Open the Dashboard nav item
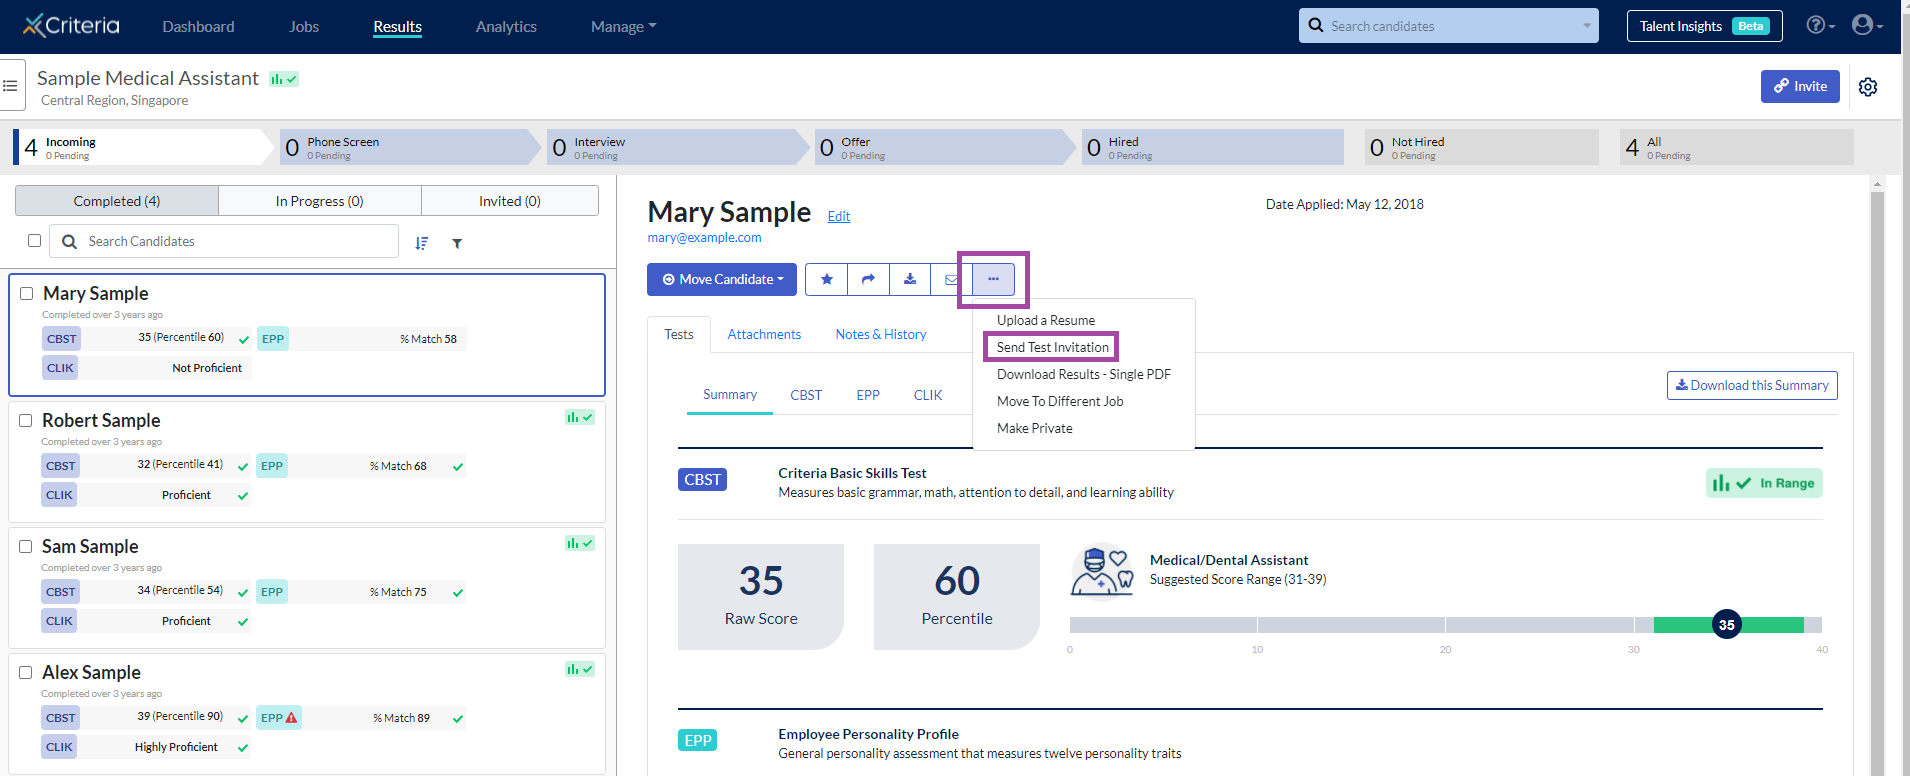This screenshot has width=1910, height=776. [199, 27]
